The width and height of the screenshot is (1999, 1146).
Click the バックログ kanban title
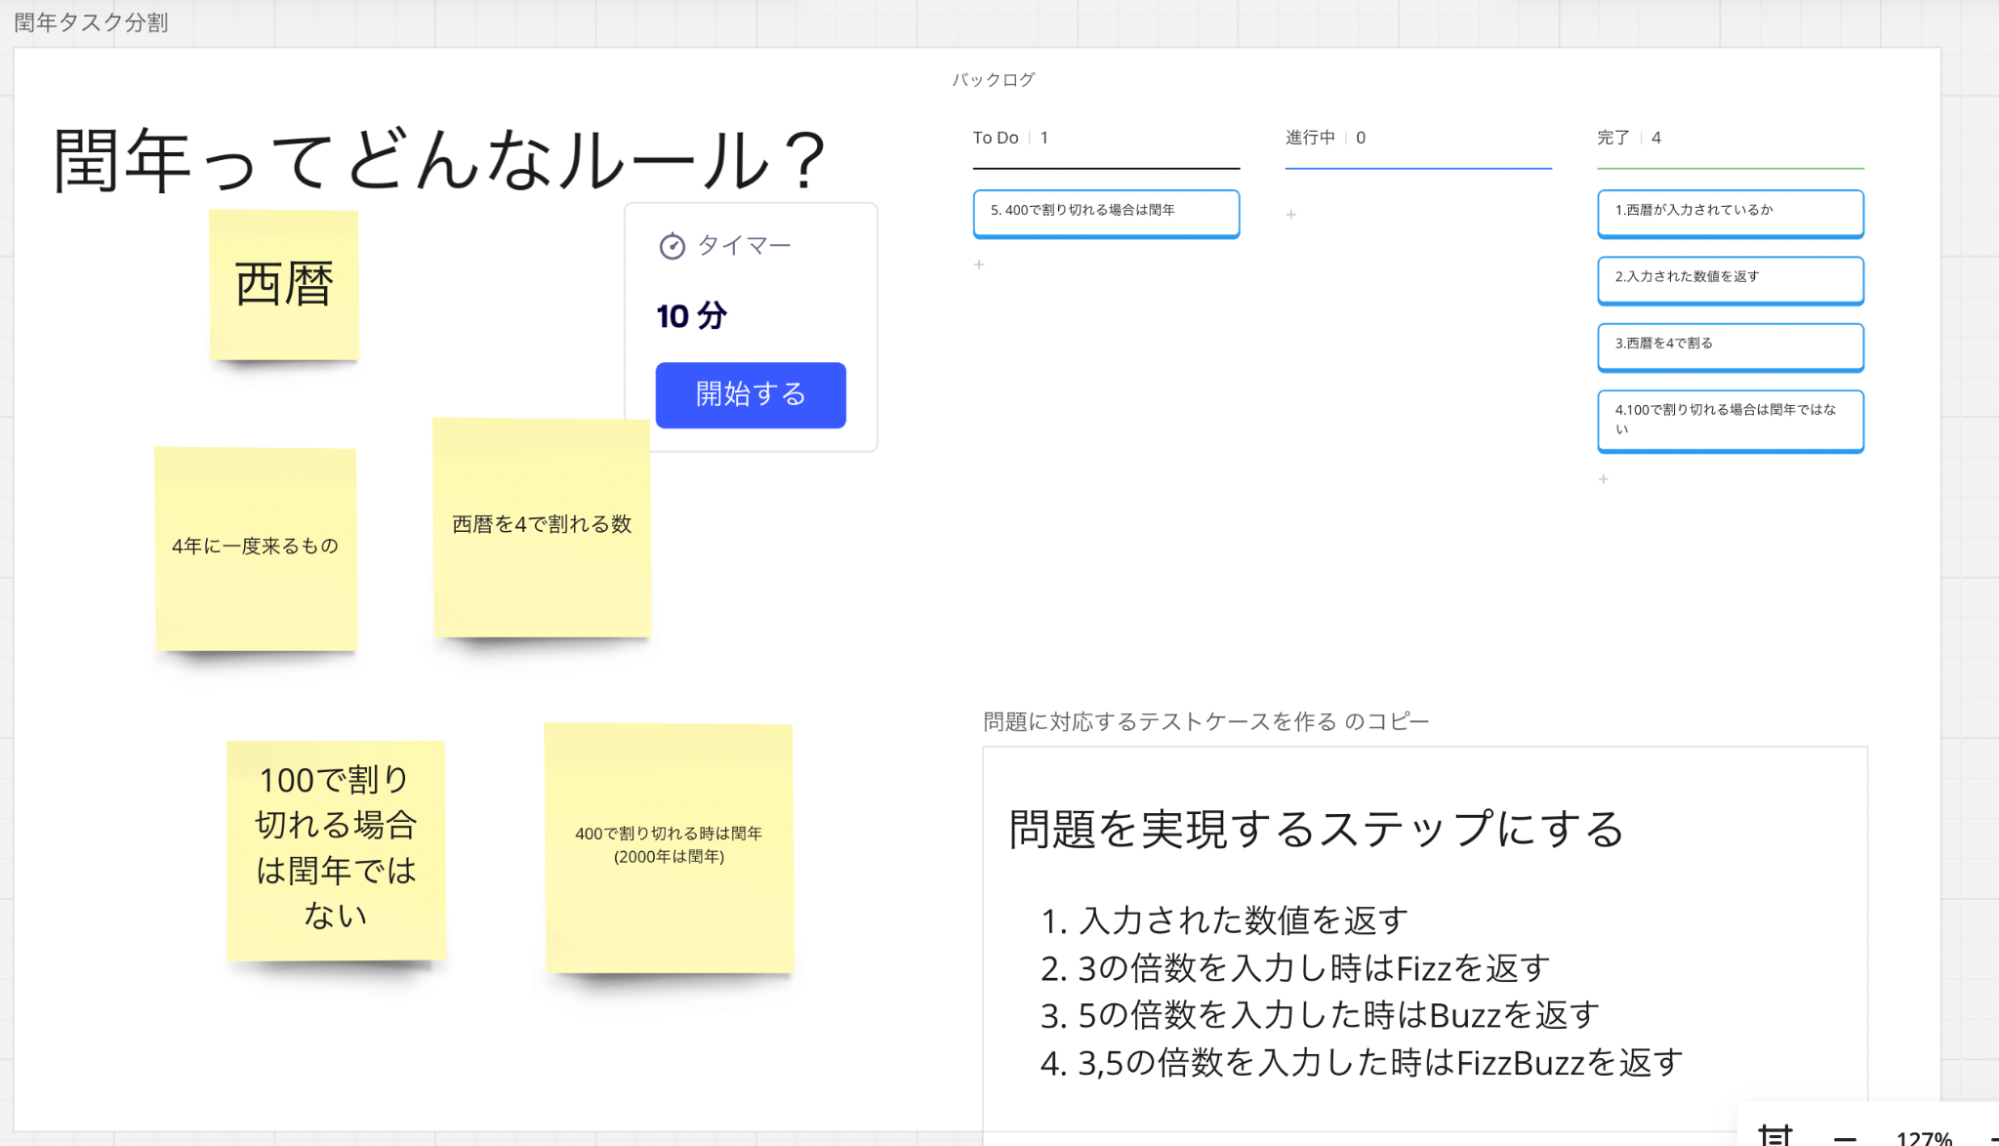[992, 80]
